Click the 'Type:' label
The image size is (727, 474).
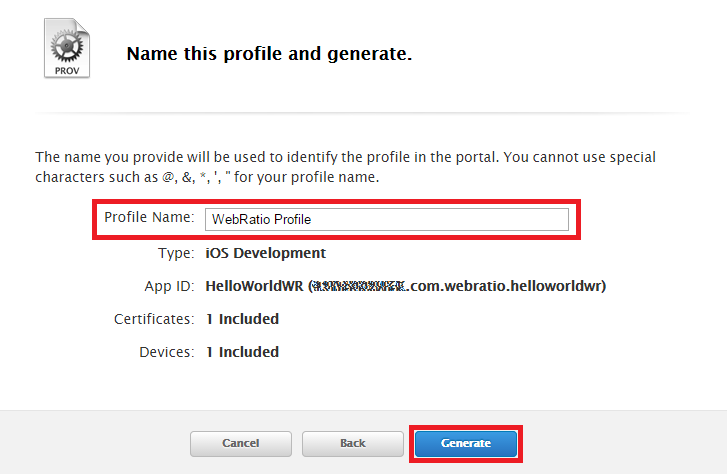point(176,253)
